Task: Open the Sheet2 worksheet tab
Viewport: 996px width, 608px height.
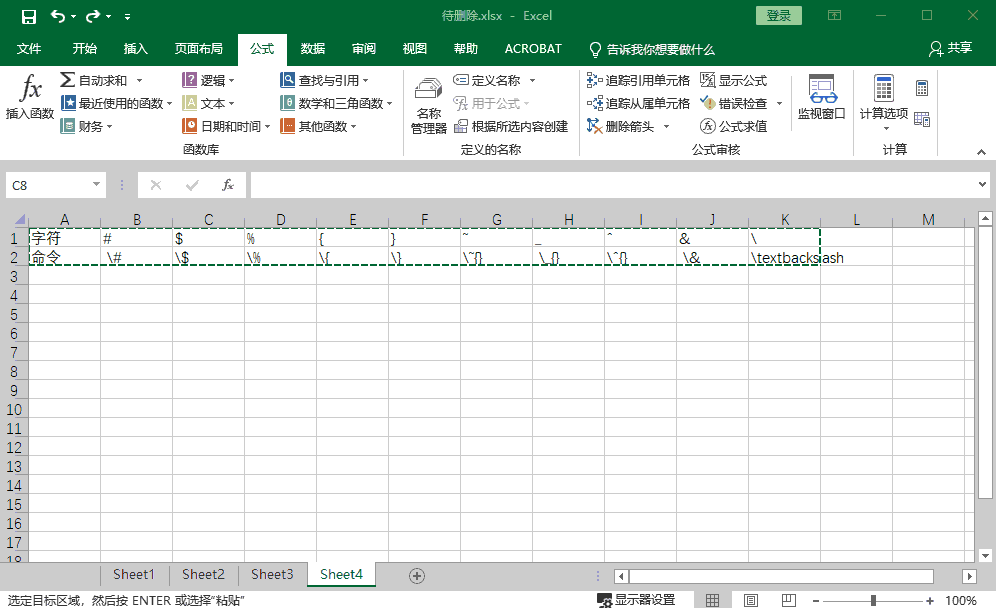Action: pos(203,575)
